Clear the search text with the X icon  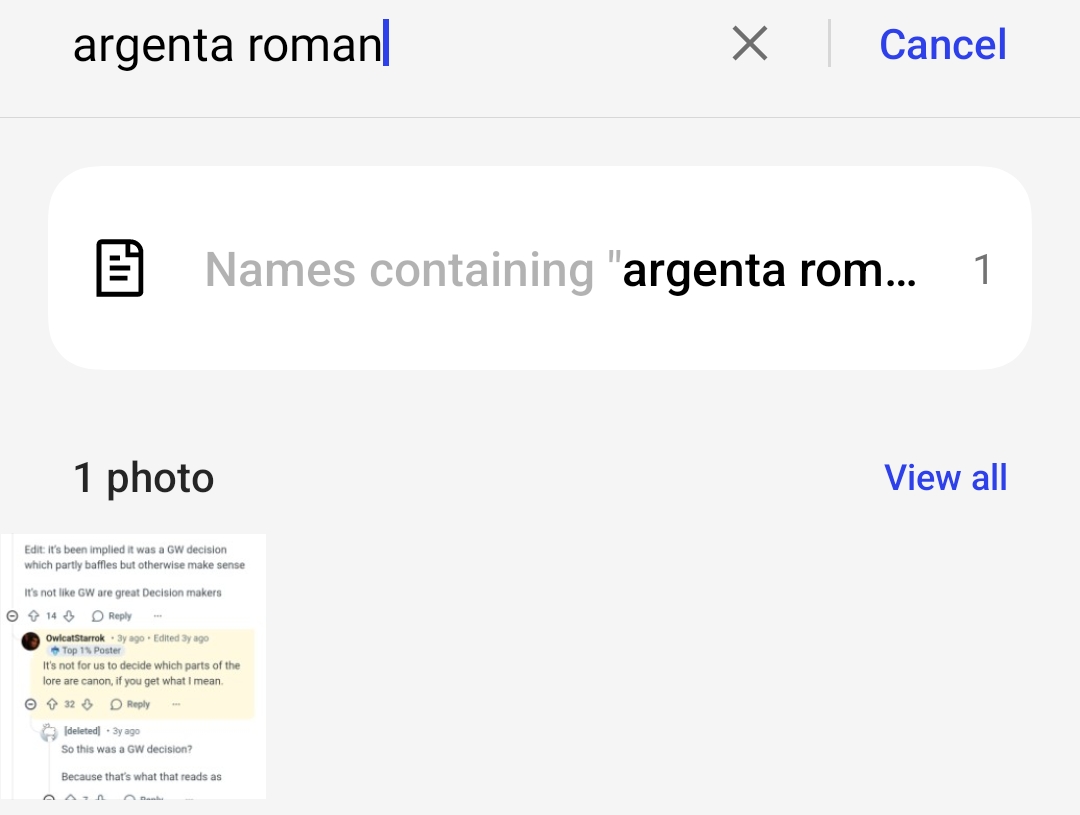[749, 43]
